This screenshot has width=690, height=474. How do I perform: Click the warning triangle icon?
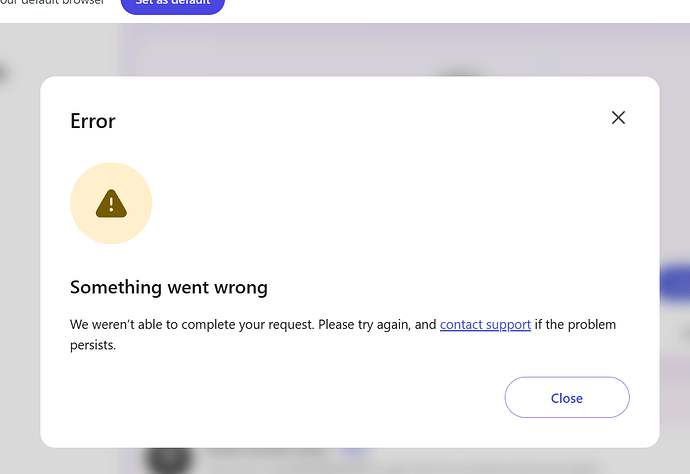[x=111, y=203]
